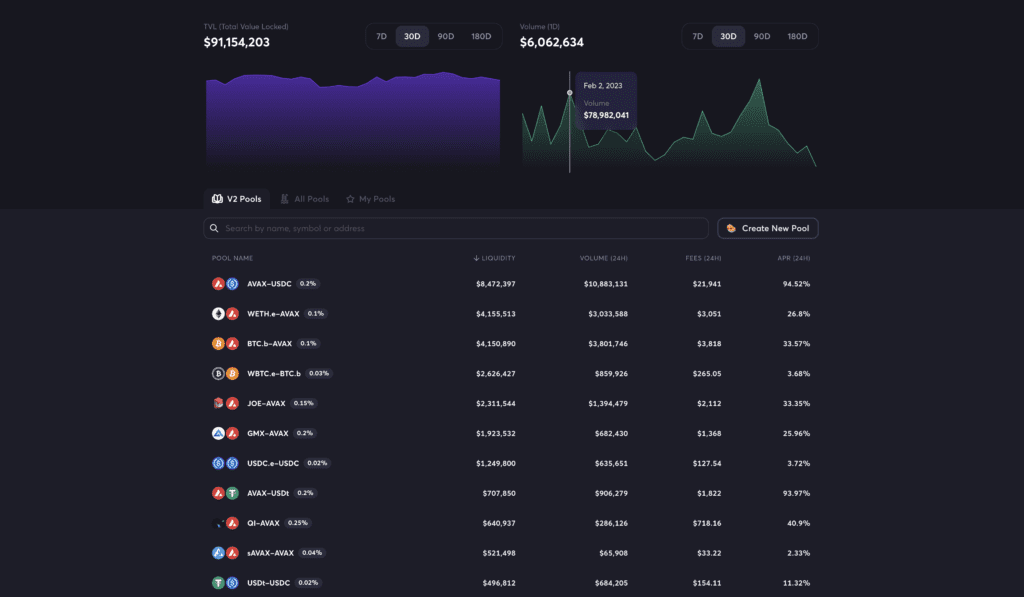Click the 93.97% APR value for AVAX–USDt
1024x597 pixels.
click(796, 493)
